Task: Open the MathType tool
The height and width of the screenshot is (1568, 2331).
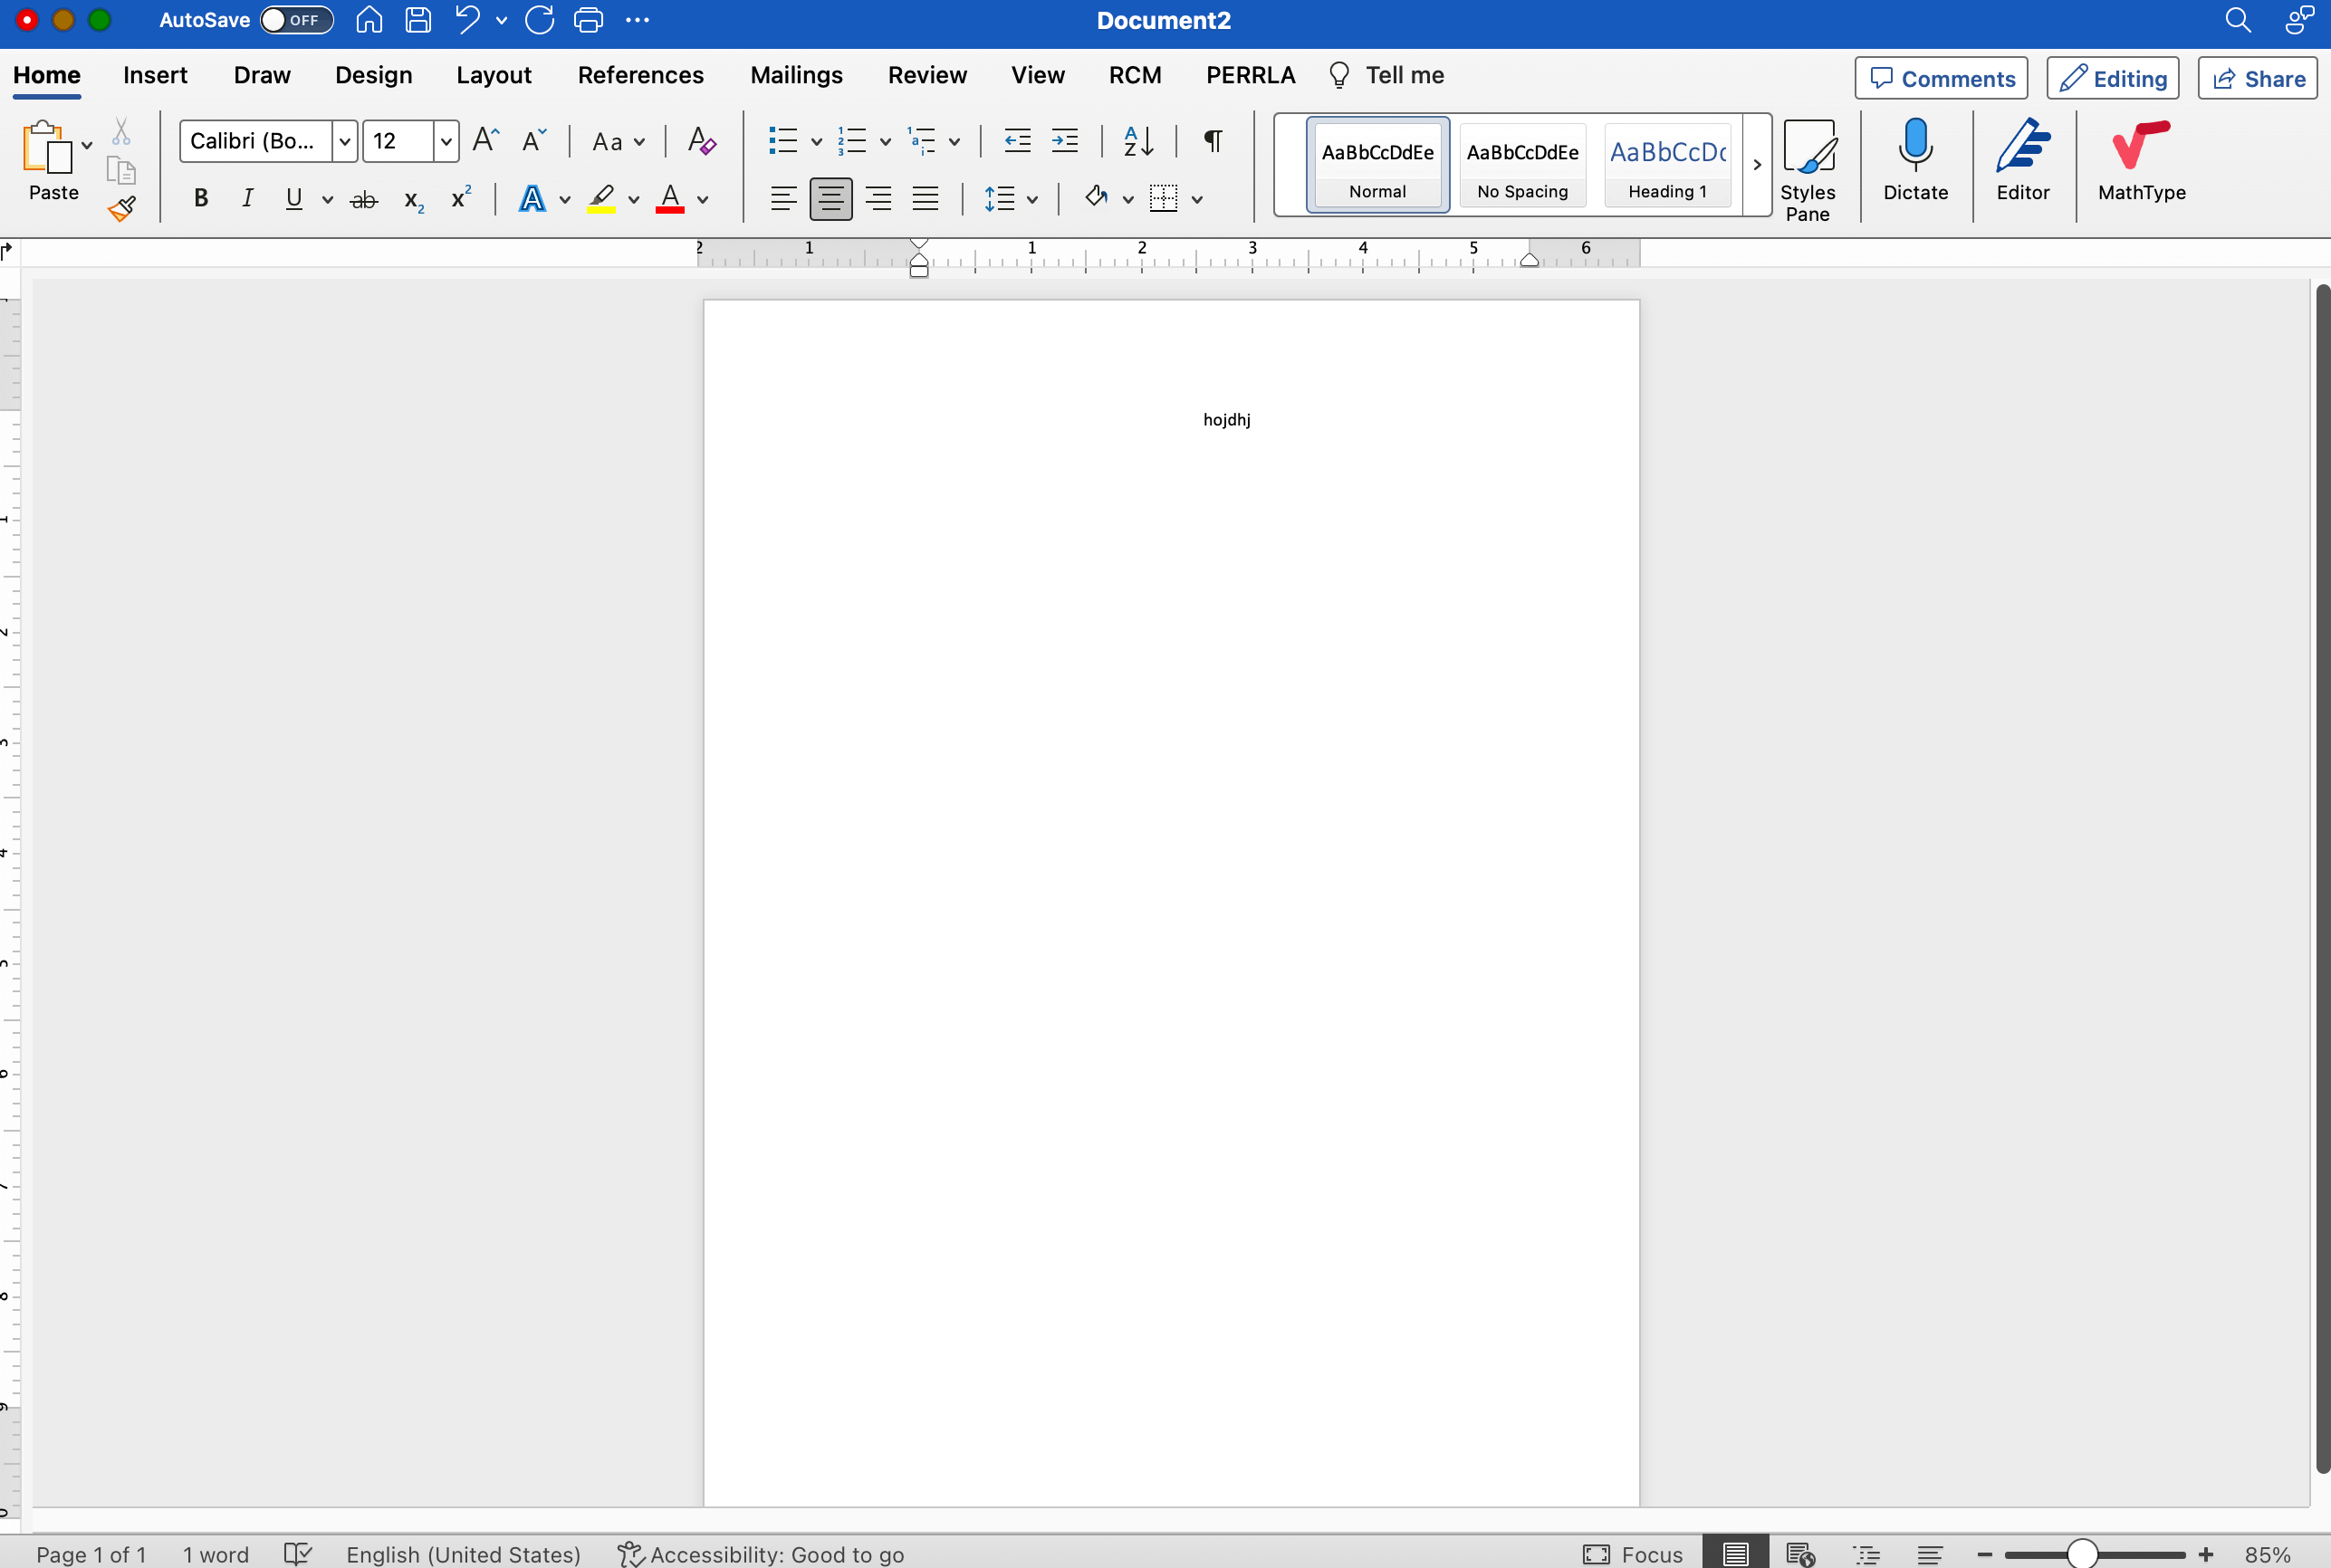Action: pos(2141,160)
